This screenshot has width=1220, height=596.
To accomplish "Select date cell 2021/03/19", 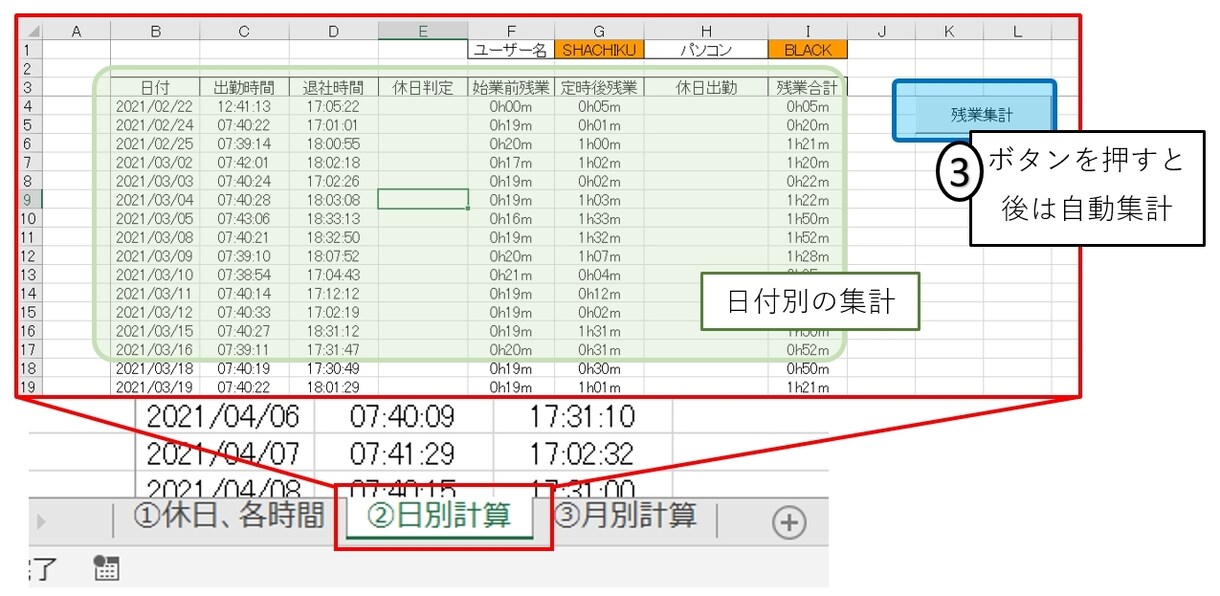I will pyautogui.click(x=155, y=386).
